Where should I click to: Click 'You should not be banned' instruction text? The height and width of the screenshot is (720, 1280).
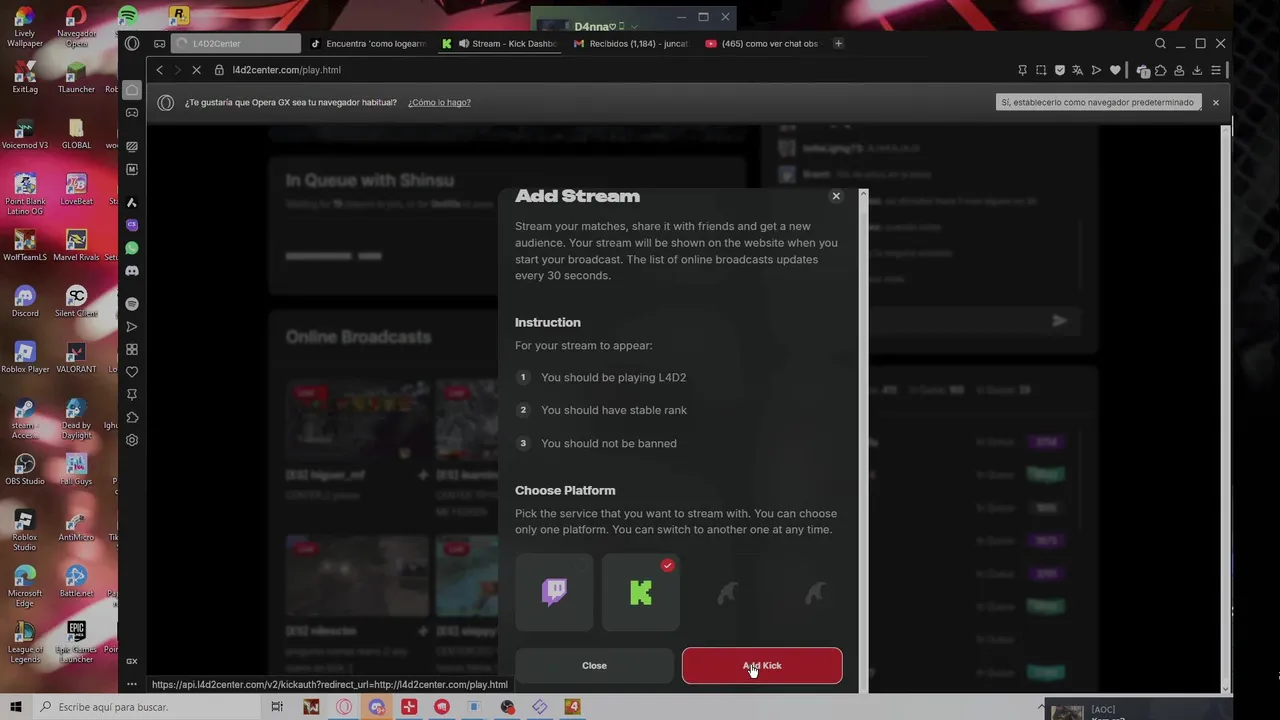[609, 443]
